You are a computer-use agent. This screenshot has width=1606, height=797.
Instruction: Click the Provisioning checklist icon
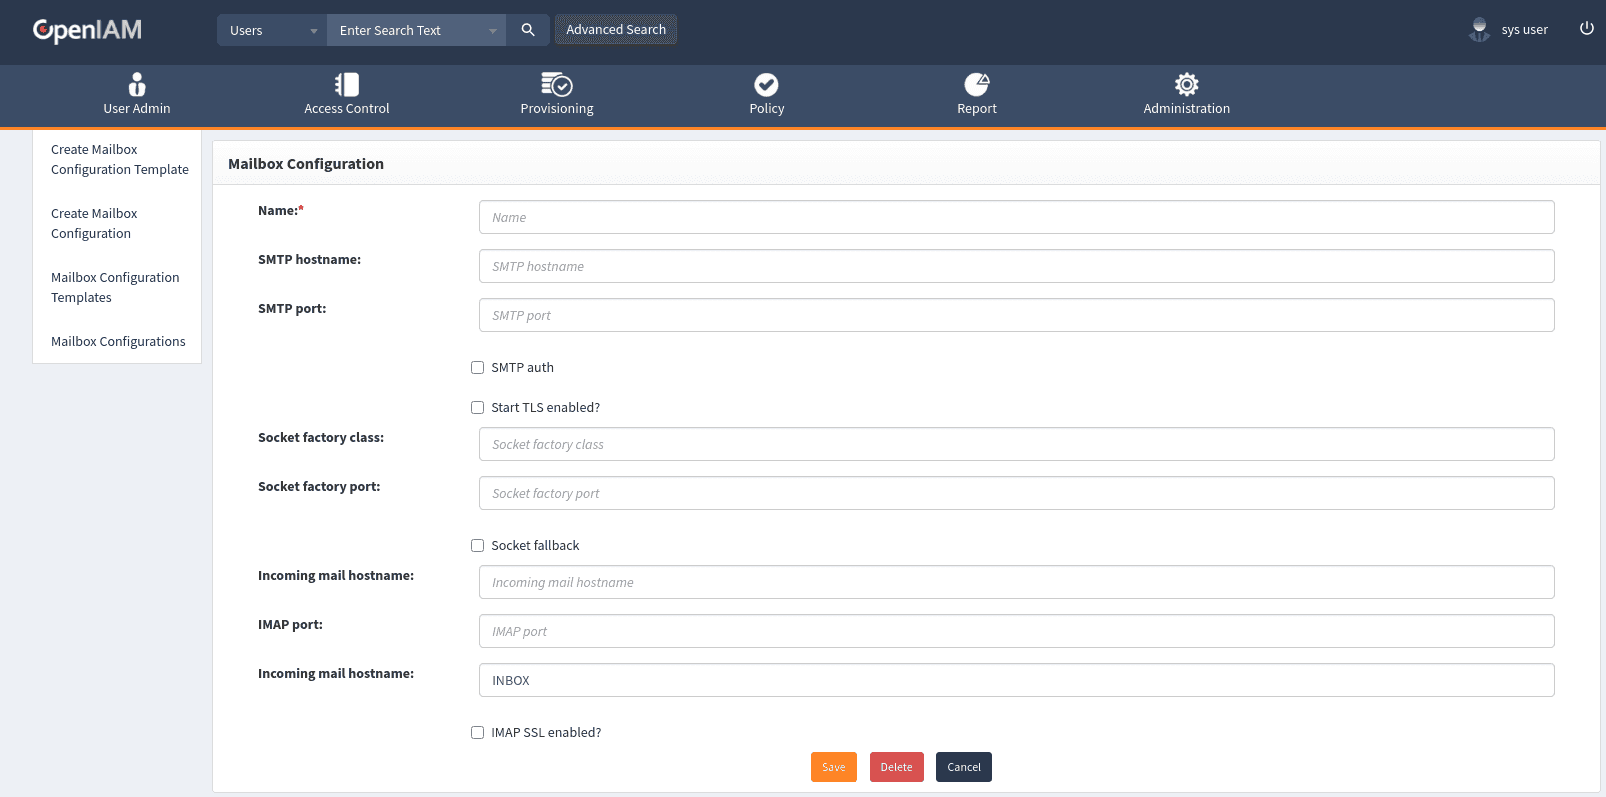557,85
